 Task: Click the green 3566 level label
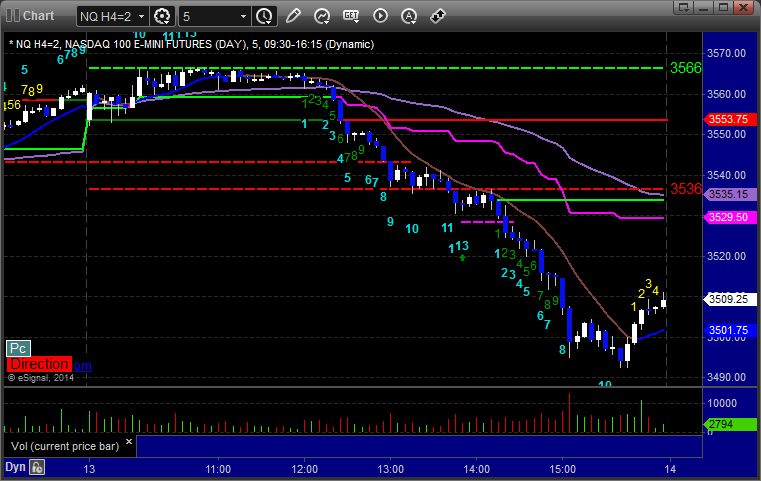[686, 68]
